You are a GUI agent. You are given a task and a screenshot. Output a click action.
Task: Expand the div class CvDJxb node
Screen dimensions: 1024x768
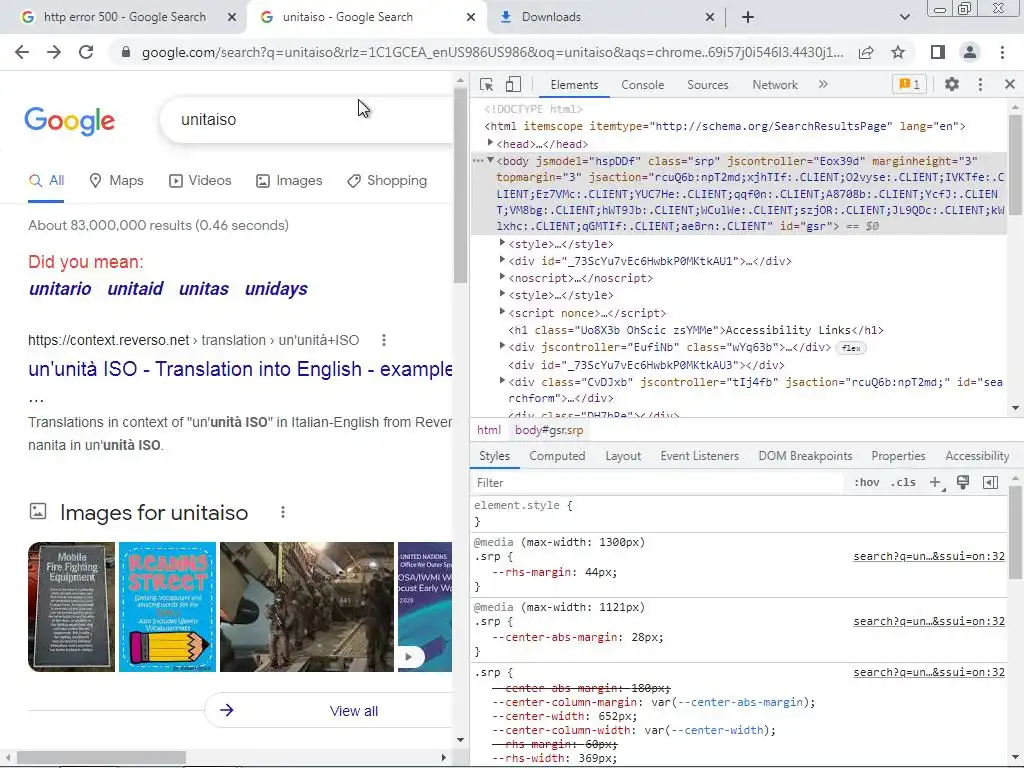click(x=502, y=381)
